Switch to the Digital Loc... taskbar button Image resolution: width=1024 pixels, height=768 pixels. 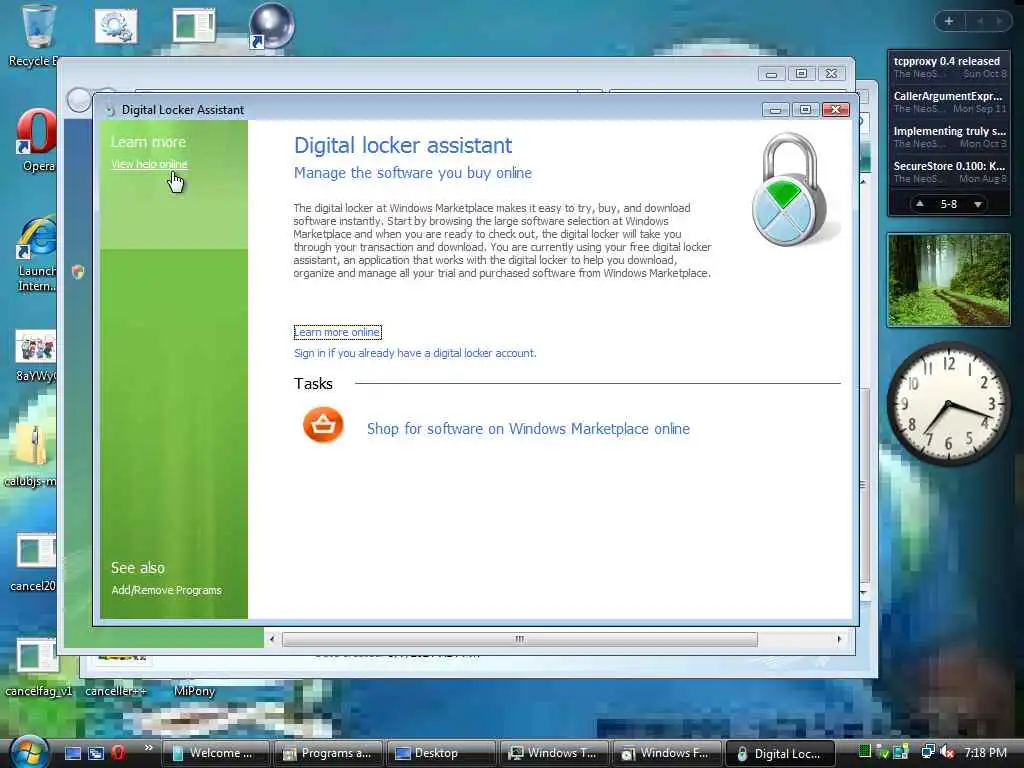[780, 753]
